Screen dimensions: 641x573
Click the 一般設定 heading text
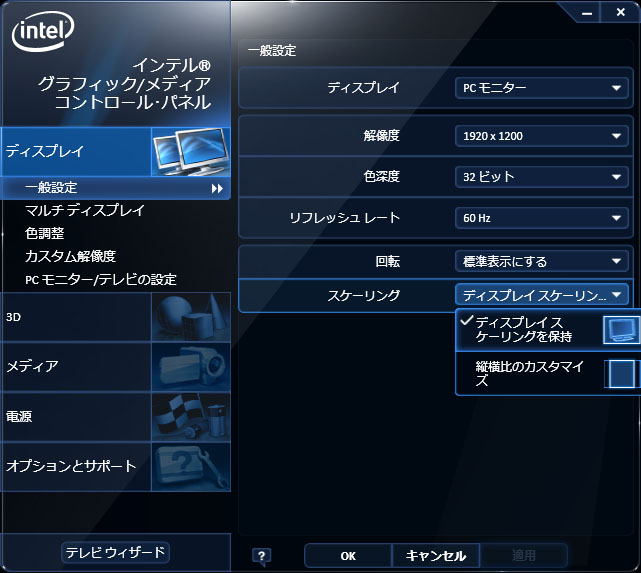coord(272,51)
